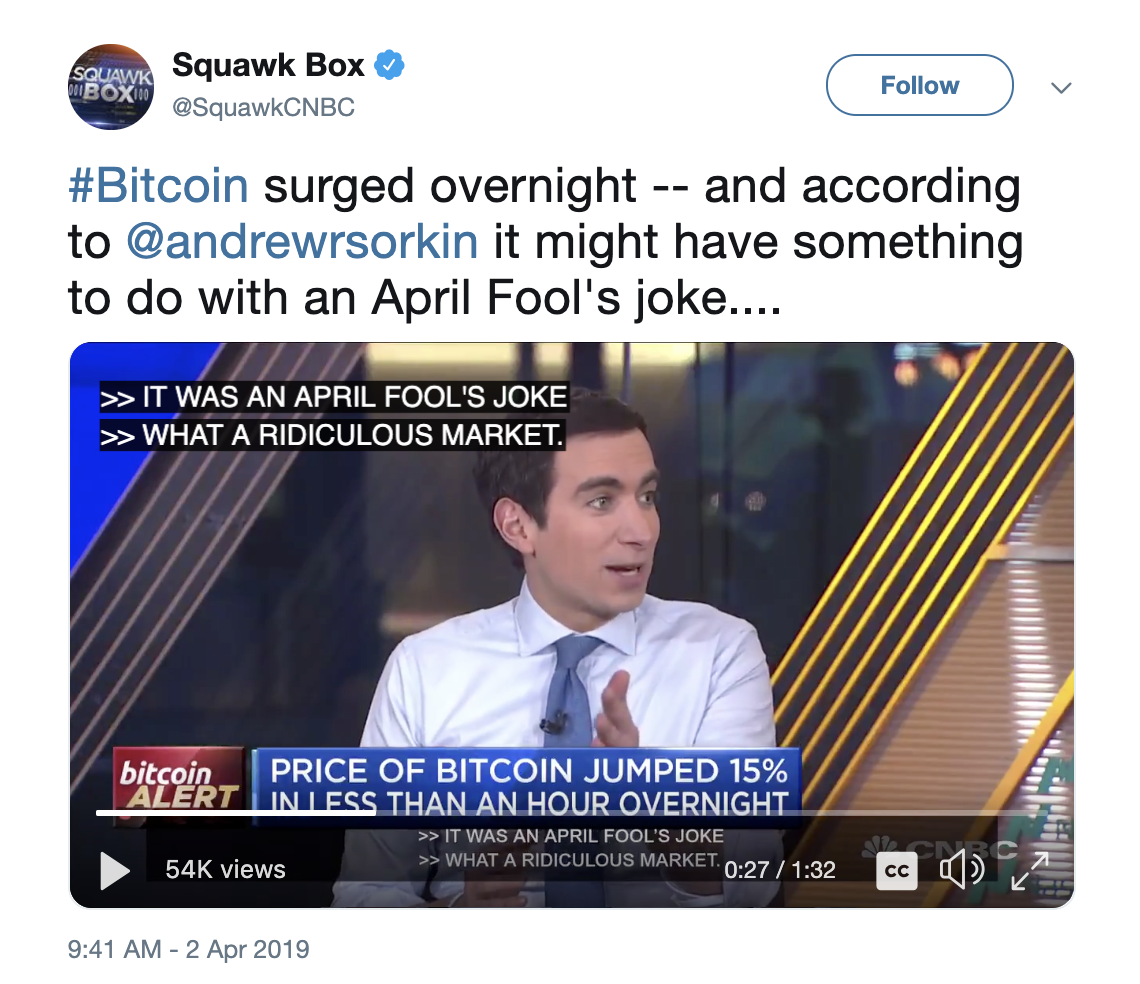Click the CNBC watermark logo in video
Screen dimensions: 1140x984
pyautogui.click(x=939, y=848)
